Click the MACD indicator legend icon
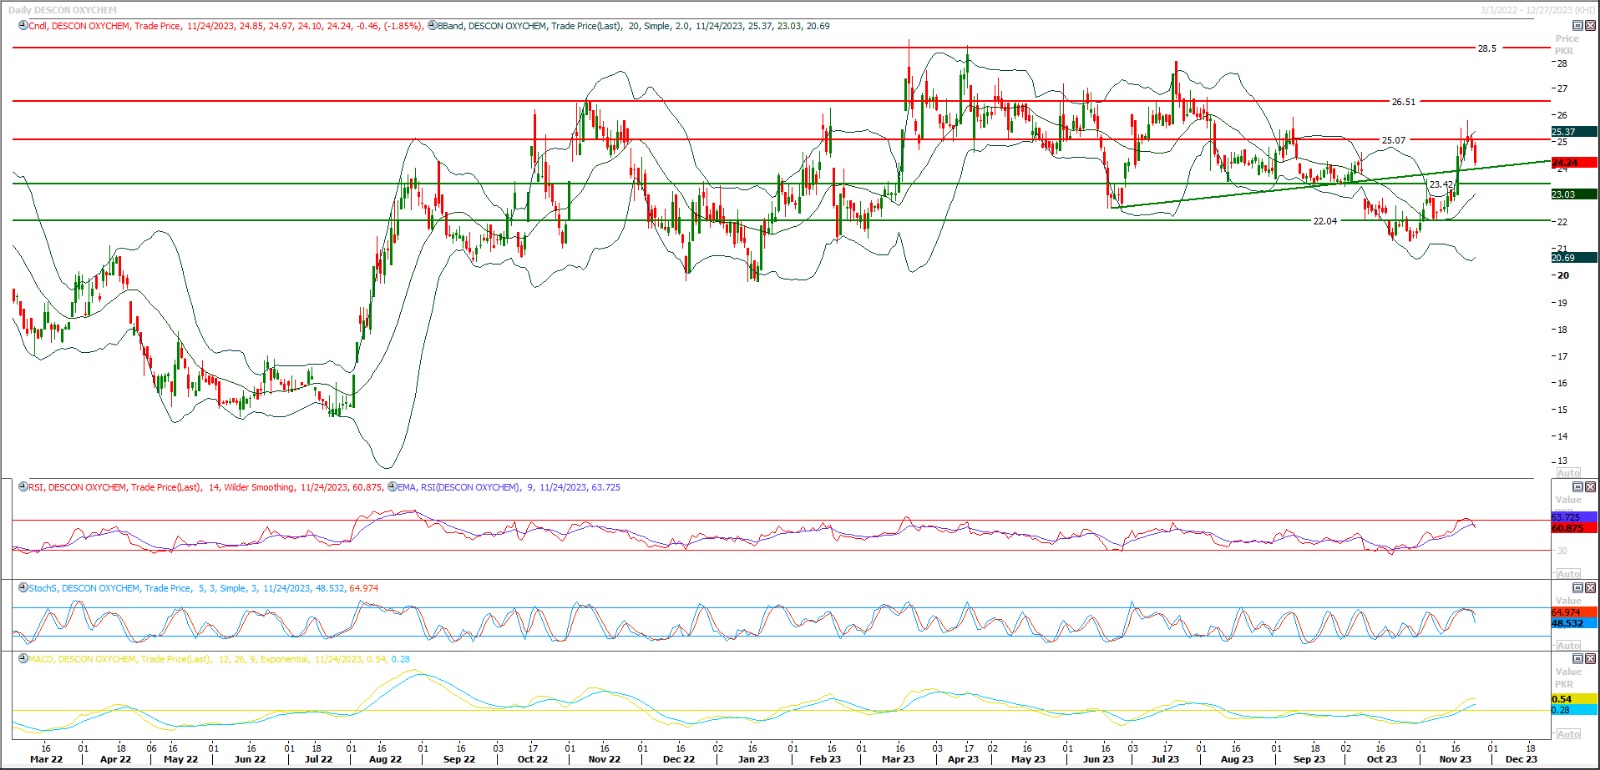Viewport: 1600px width, 770px height. (23, 659)
